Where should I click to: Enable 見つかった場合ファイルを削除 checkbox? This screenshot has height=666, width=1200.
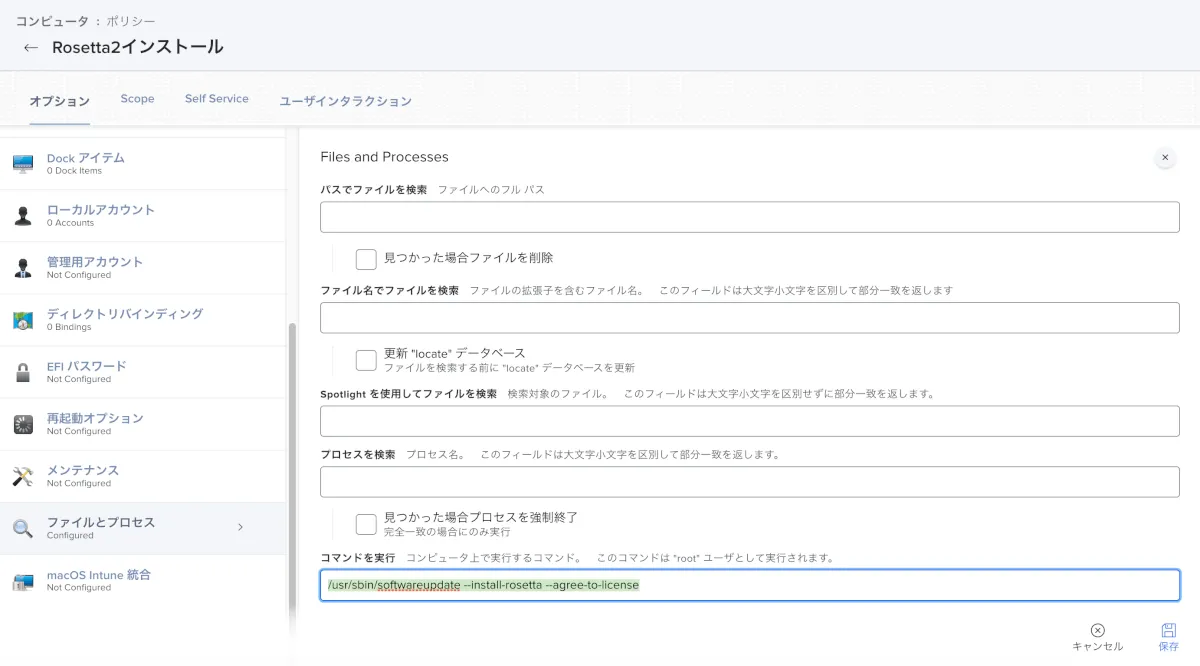point(366,259)
